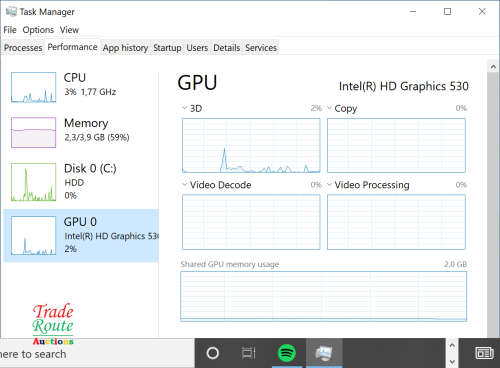This screenshot has width=500, height=368.
Task: Click the 3D usage graph
Action: click(x=251, y=145)
